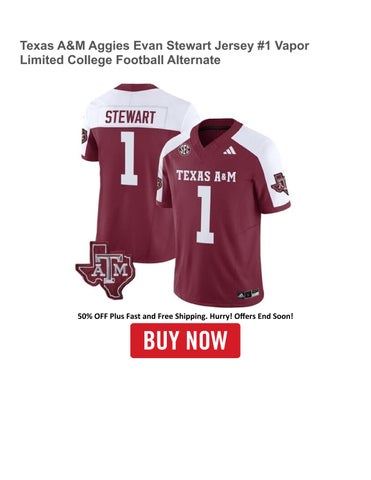Click the SEC patch on front jersey
The height and width of the screenshot is (480, 371).
tap(183, 151)
